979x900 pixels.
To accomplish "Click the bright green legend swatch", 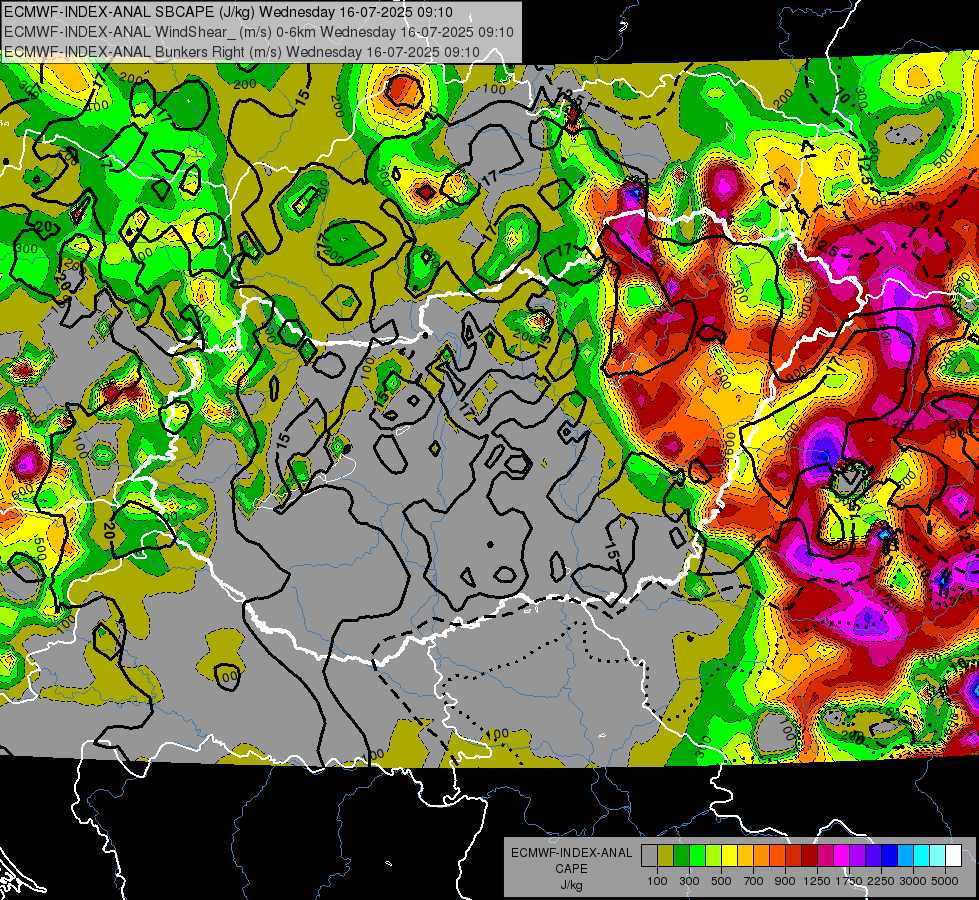I will [697, 855].
